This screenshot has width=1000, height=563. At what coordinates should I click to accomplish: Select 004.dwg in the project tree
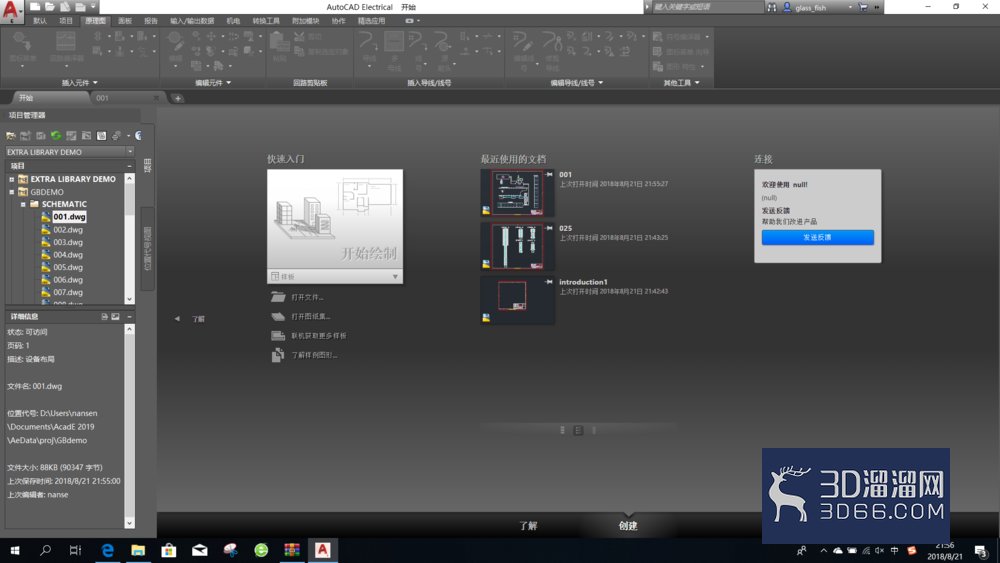coord(68,254)
